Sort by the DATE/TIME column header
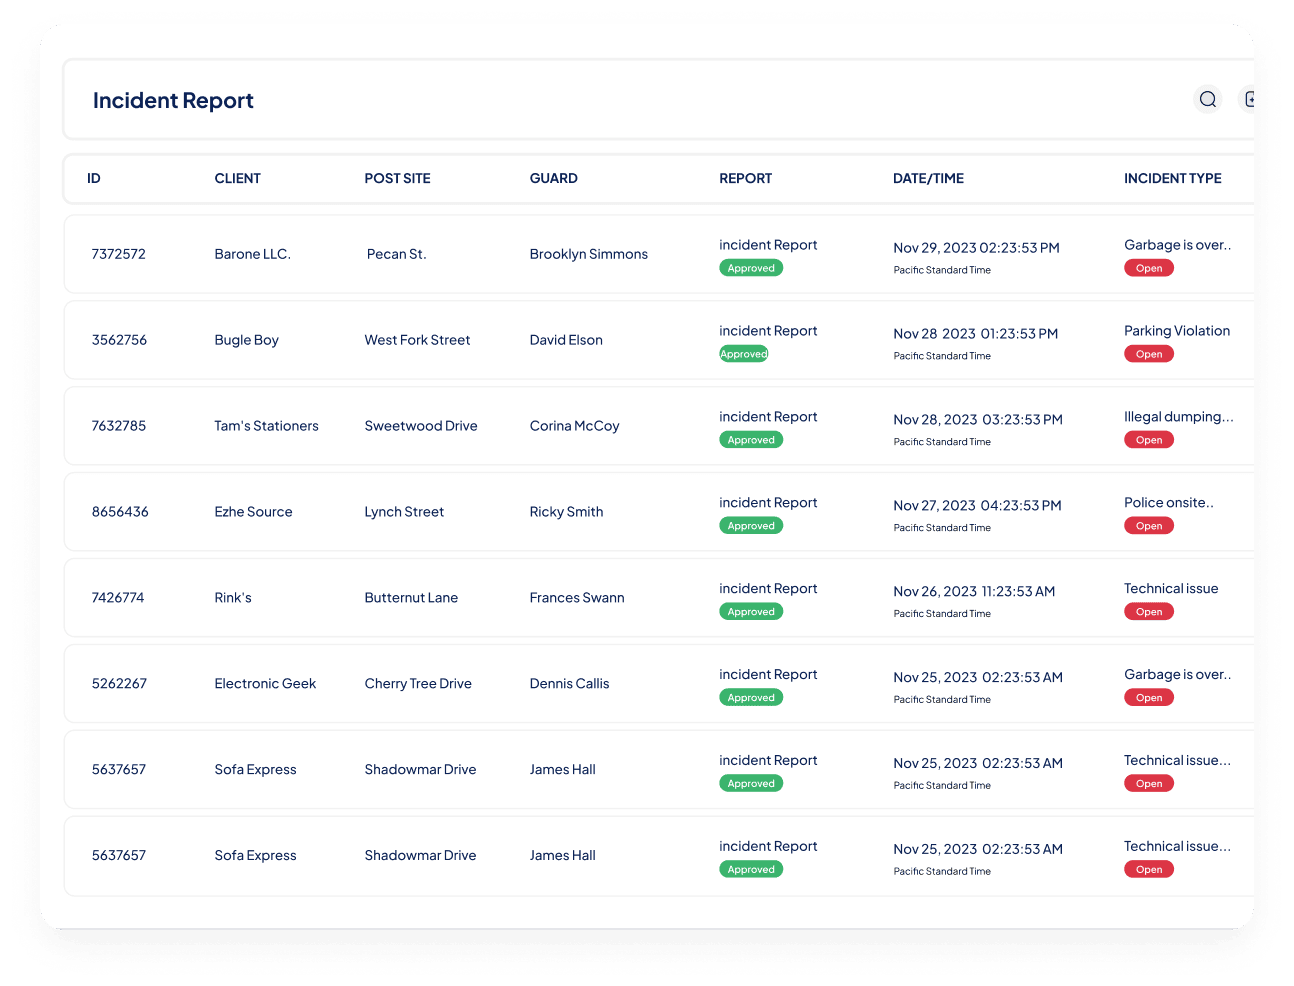 pyautogui.click(x=928, y=178)
